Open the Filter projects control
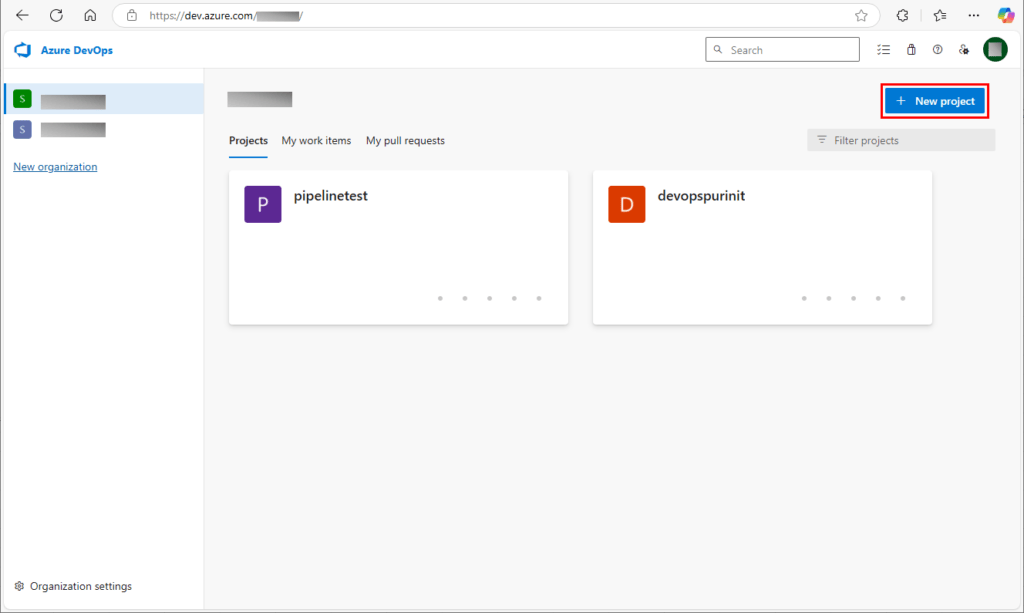This screenshot has height=613, width=1024. [900, 139]
